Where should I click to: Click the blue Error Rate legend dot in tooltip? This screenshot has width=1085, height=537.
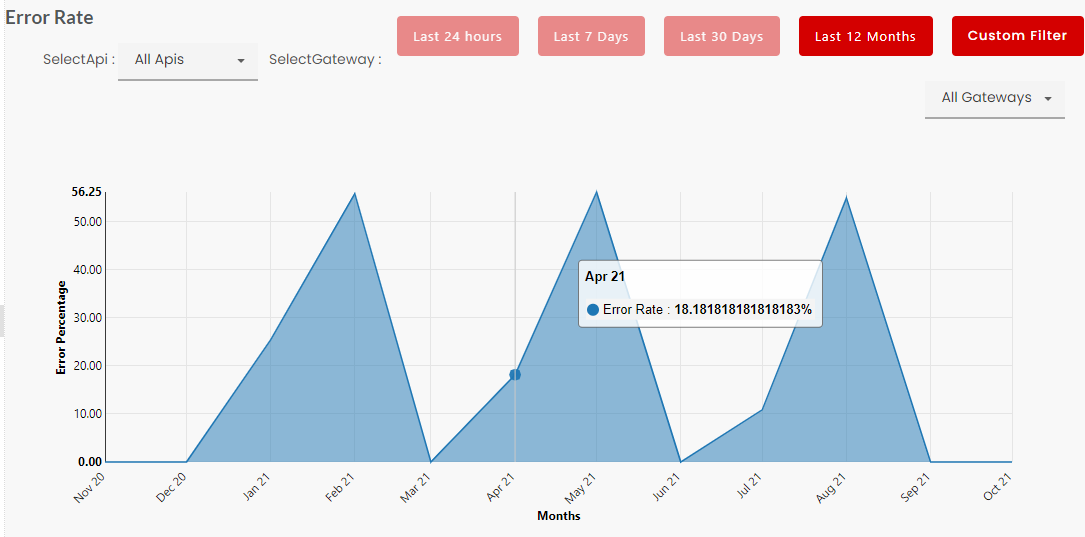pyautogui.click(x=592, y=310)
